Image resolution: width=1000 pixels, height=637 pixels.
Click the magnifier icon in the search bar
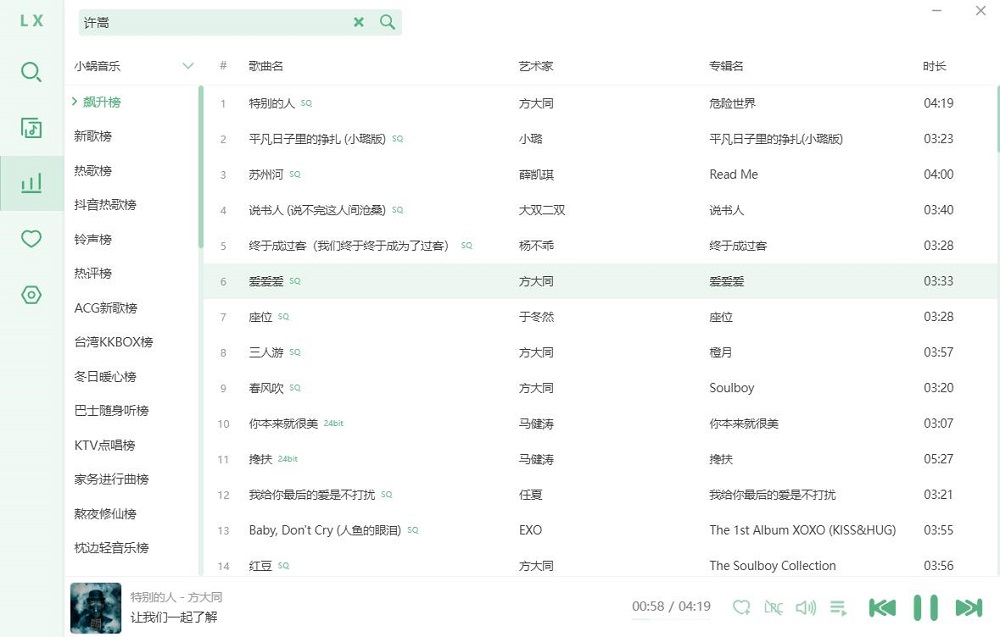click(x=387, y=21)
